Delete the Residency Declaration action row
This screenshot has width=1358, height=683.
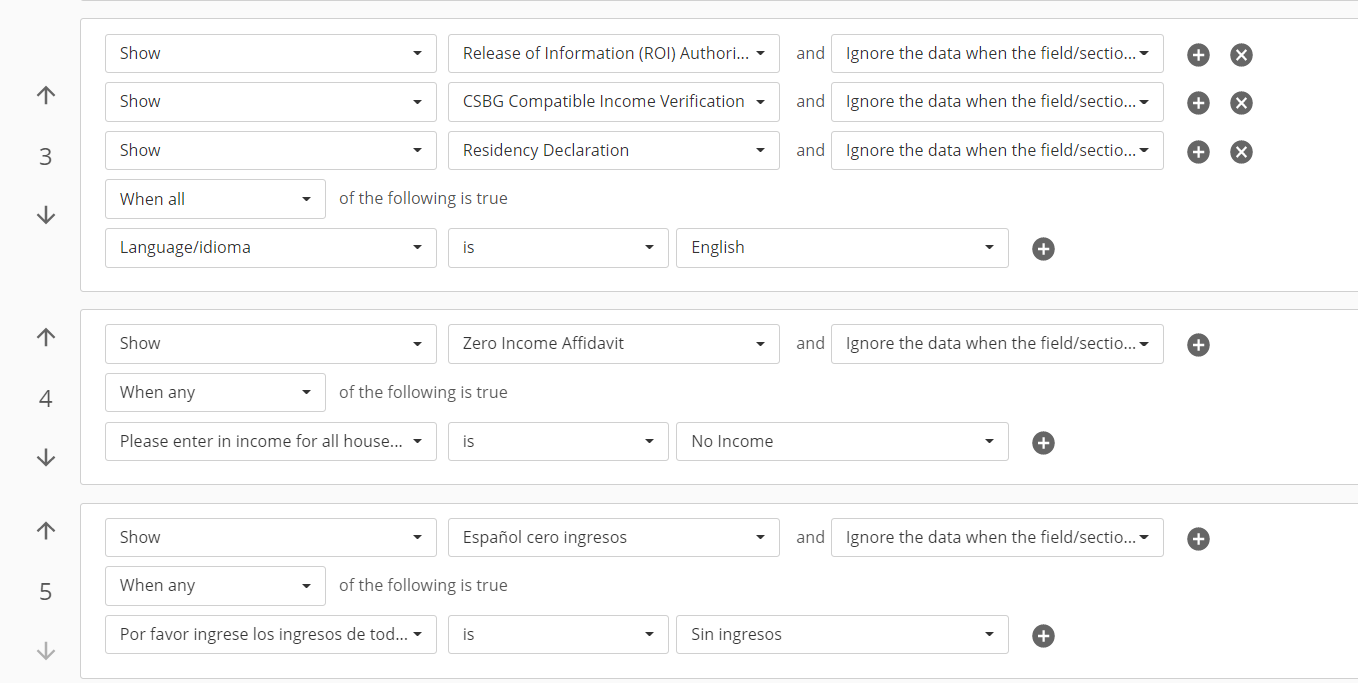coord(1241,152)
